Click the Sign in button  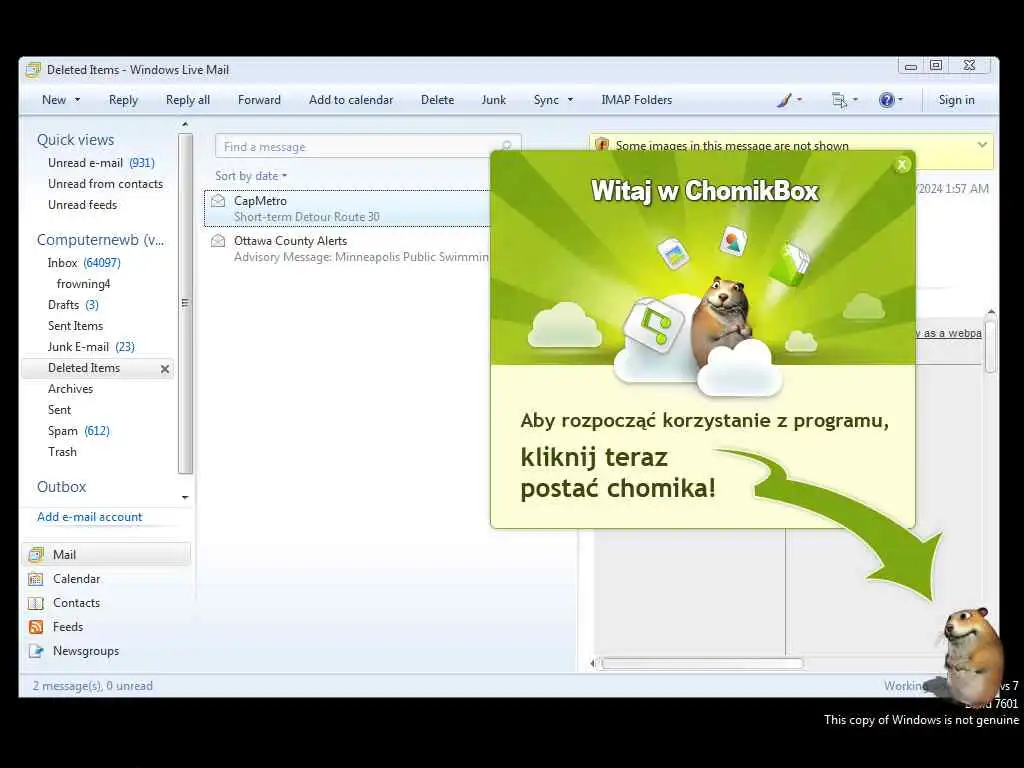pyautogui.click(x=957, y=100)
